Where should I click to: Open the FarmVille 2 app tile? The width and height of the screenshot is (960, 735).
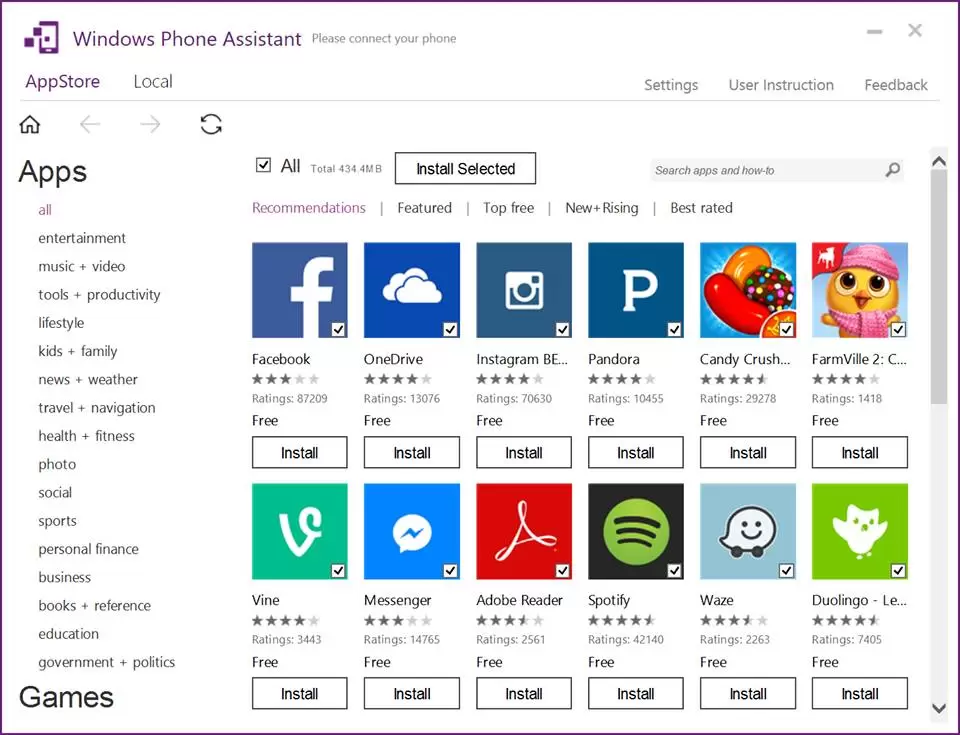(860, 290)
